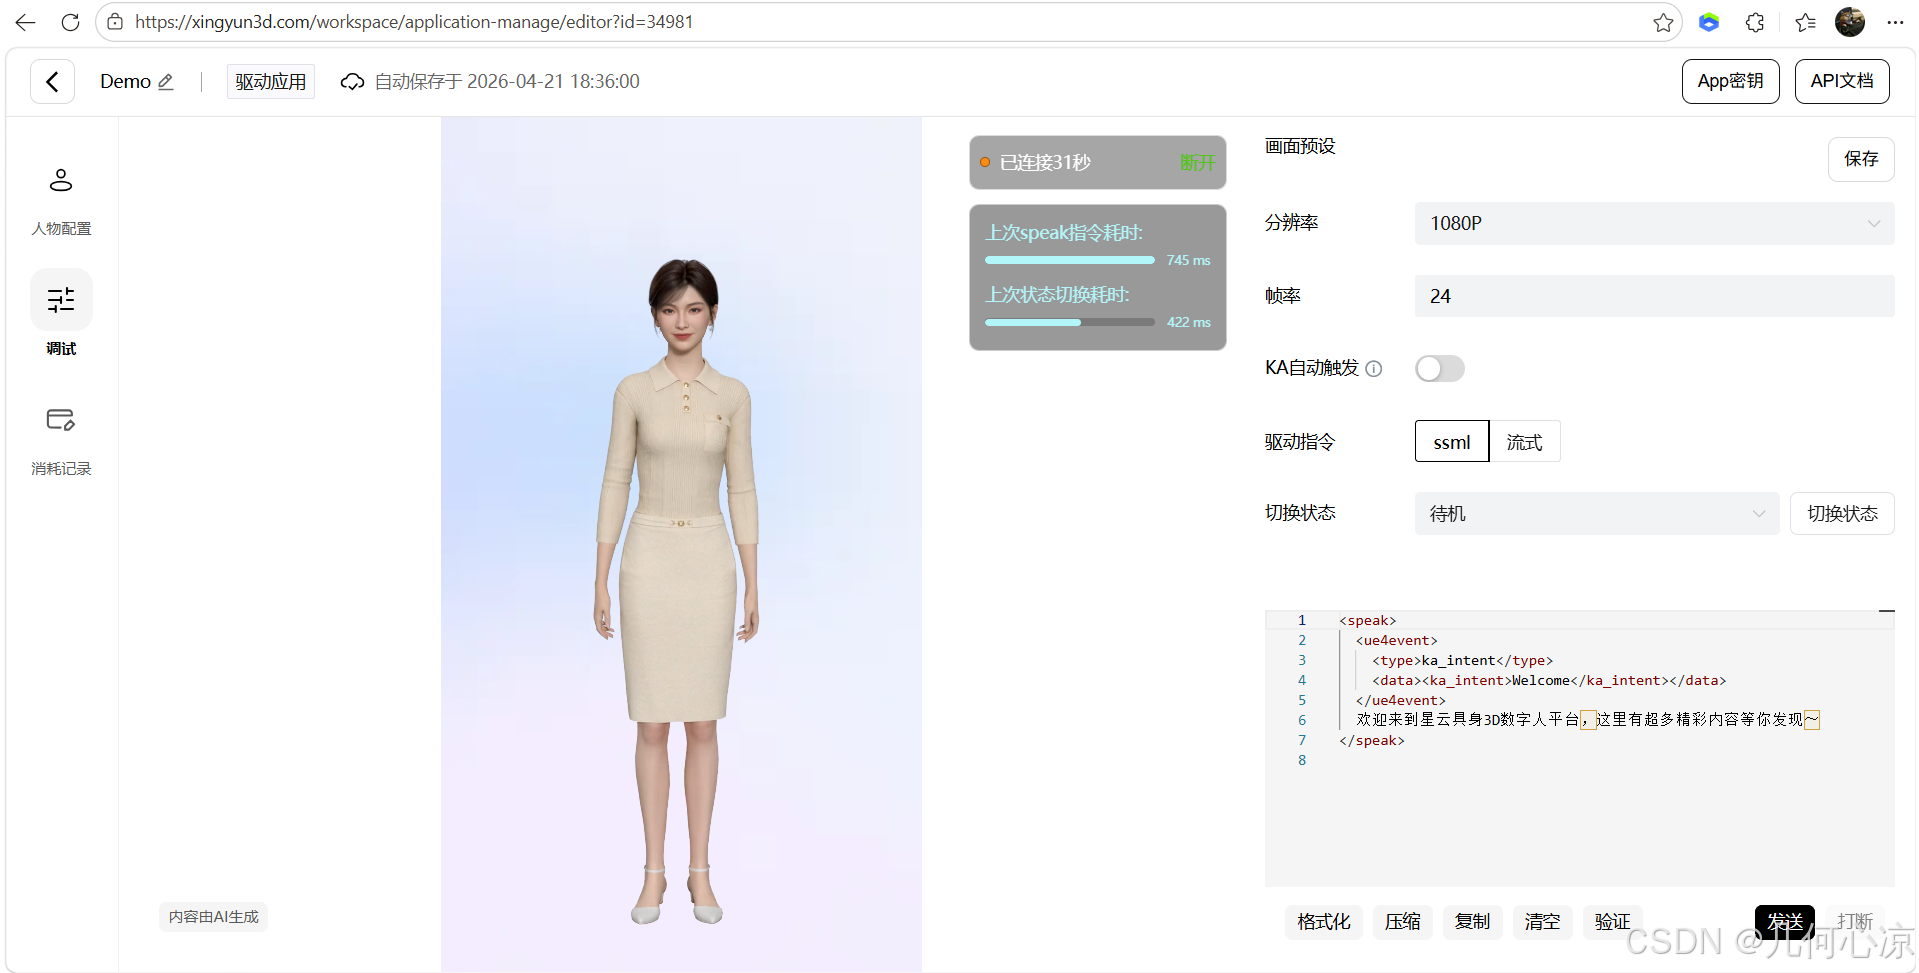Viewport: 1919px width, 973px height.
Task: Click the 帧率 input field
Action: pyautogui.click(x=1654, y=296)
